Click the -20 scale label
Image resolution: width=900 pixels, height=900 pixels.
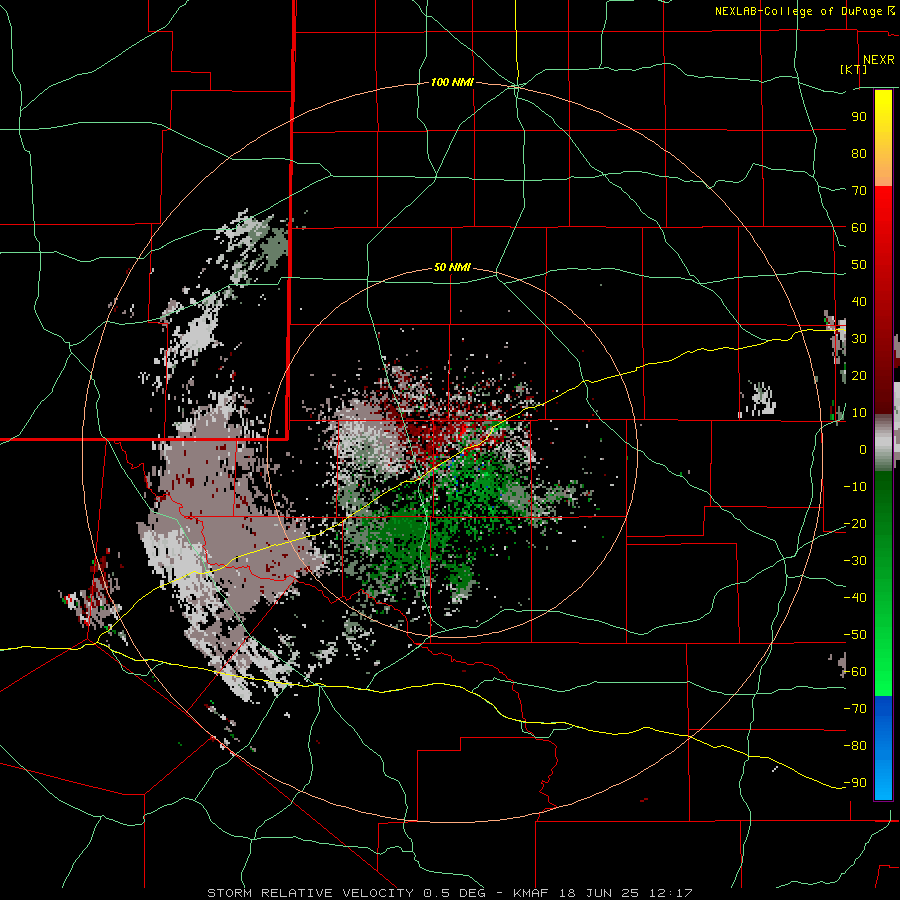click(855, 523)
